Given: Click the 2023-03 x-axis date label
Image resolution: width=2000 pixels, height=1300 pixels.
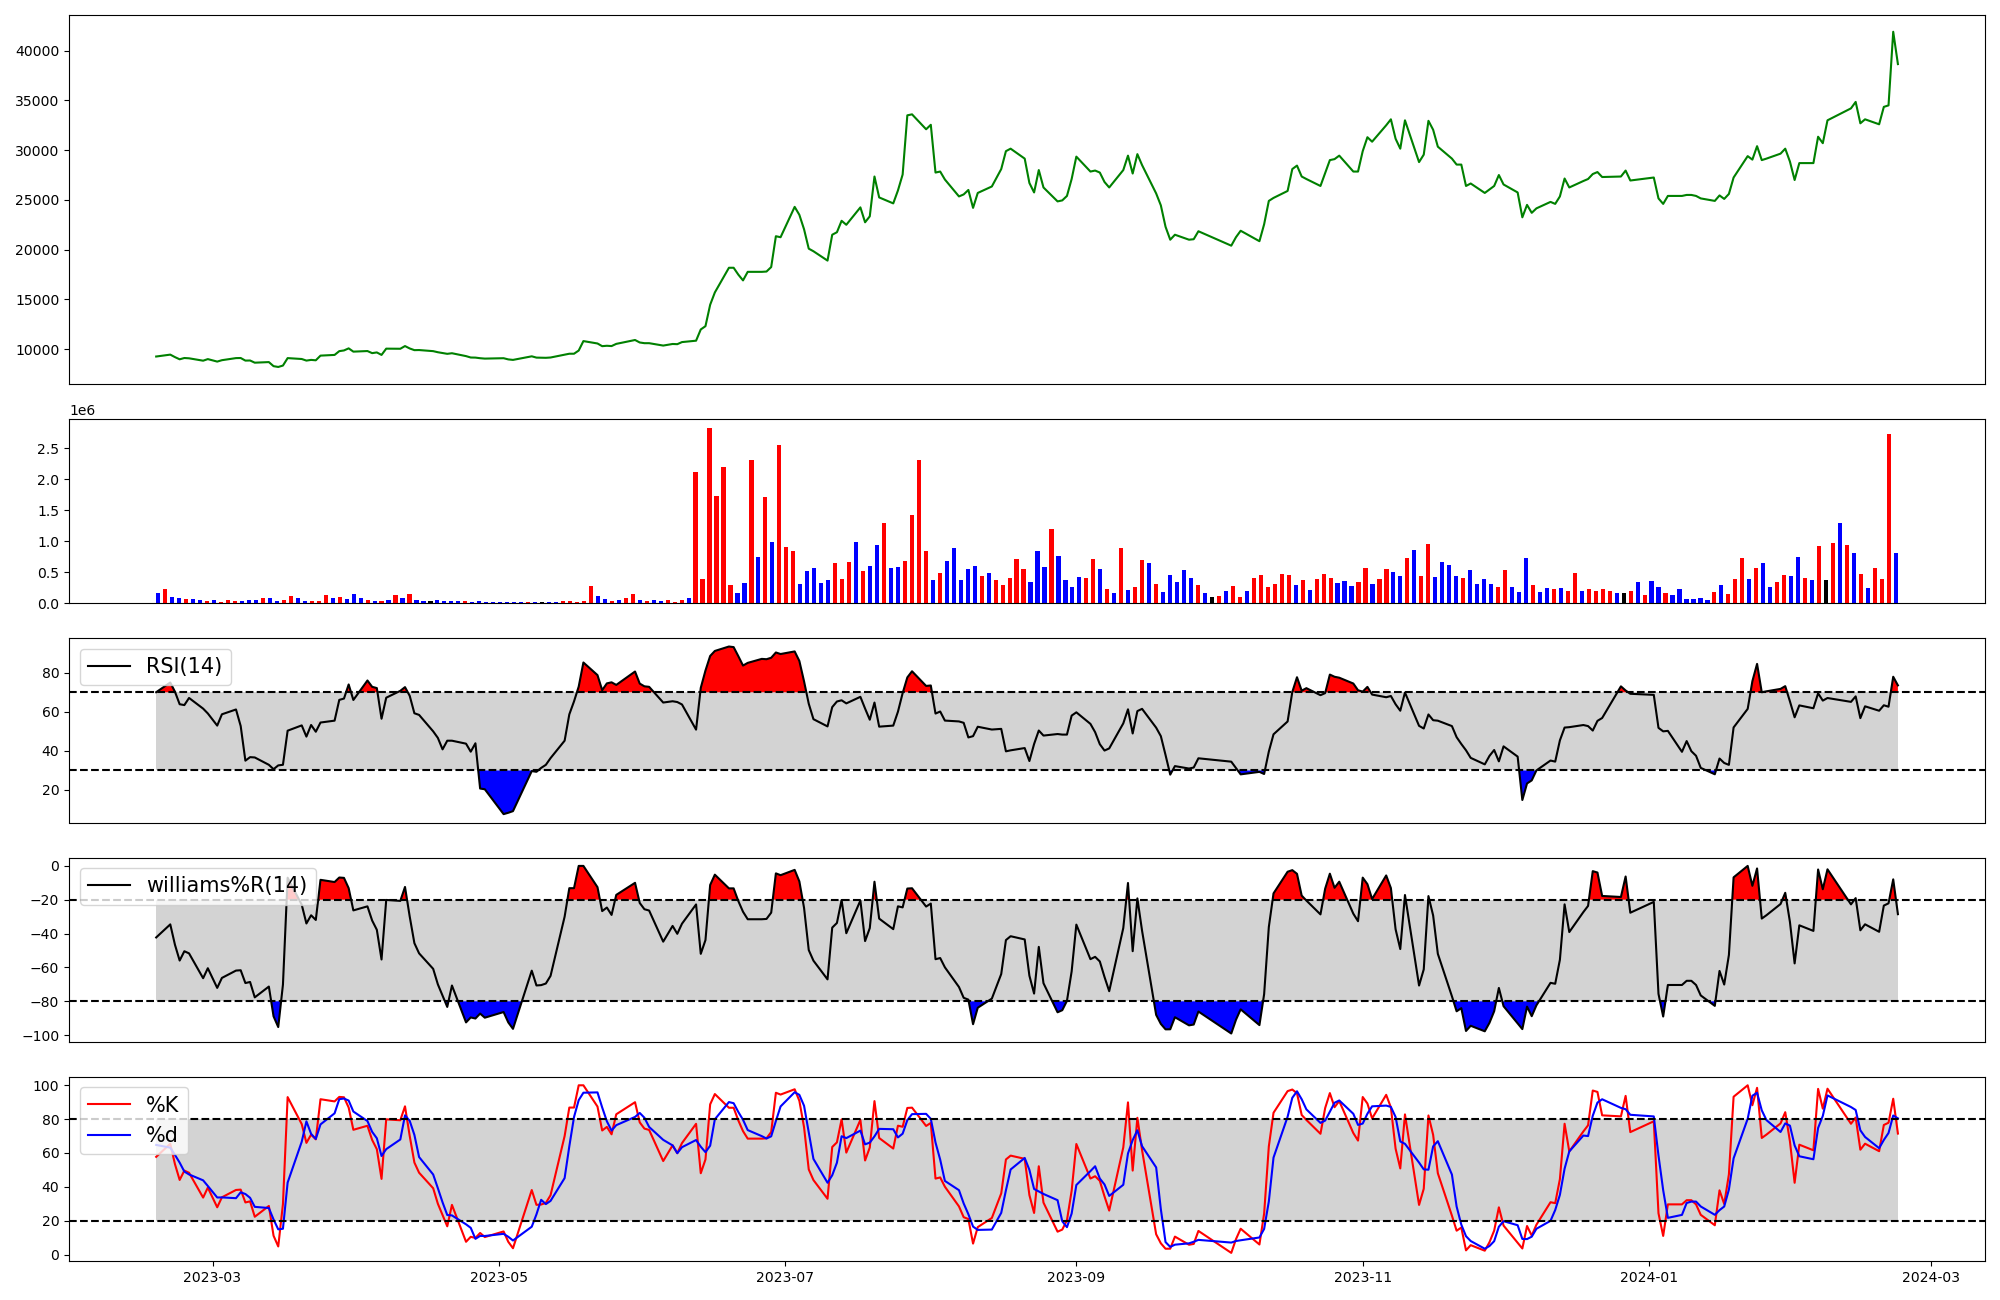Looking at the screenshot, I should pyautogui.click(x=212, y=1277).
